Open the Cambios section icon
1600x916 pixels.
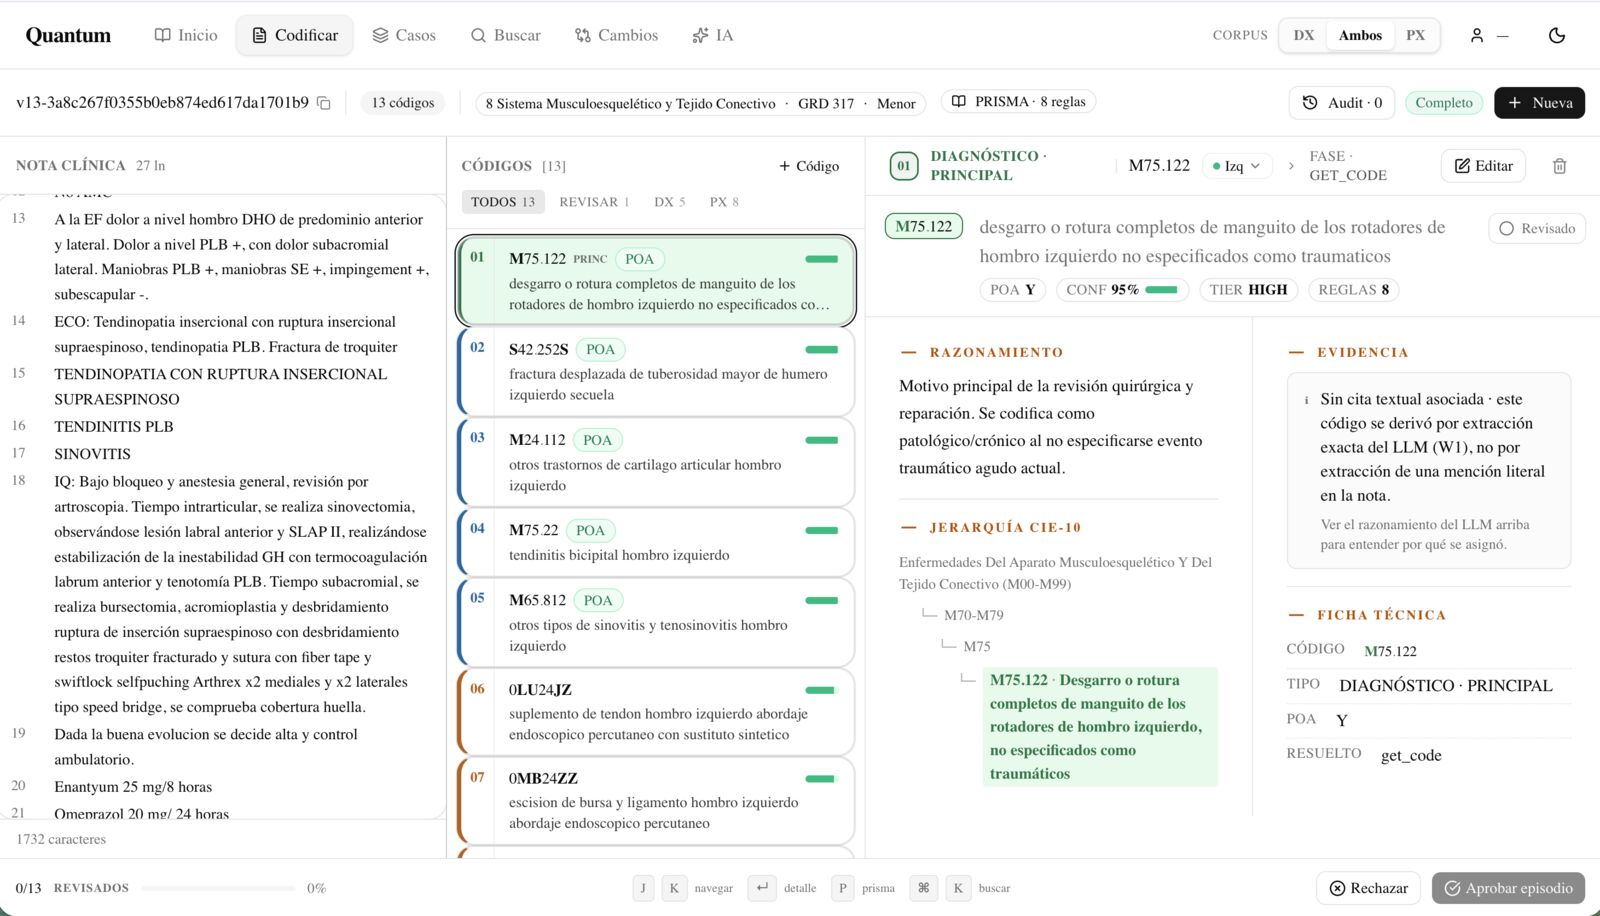582,35
